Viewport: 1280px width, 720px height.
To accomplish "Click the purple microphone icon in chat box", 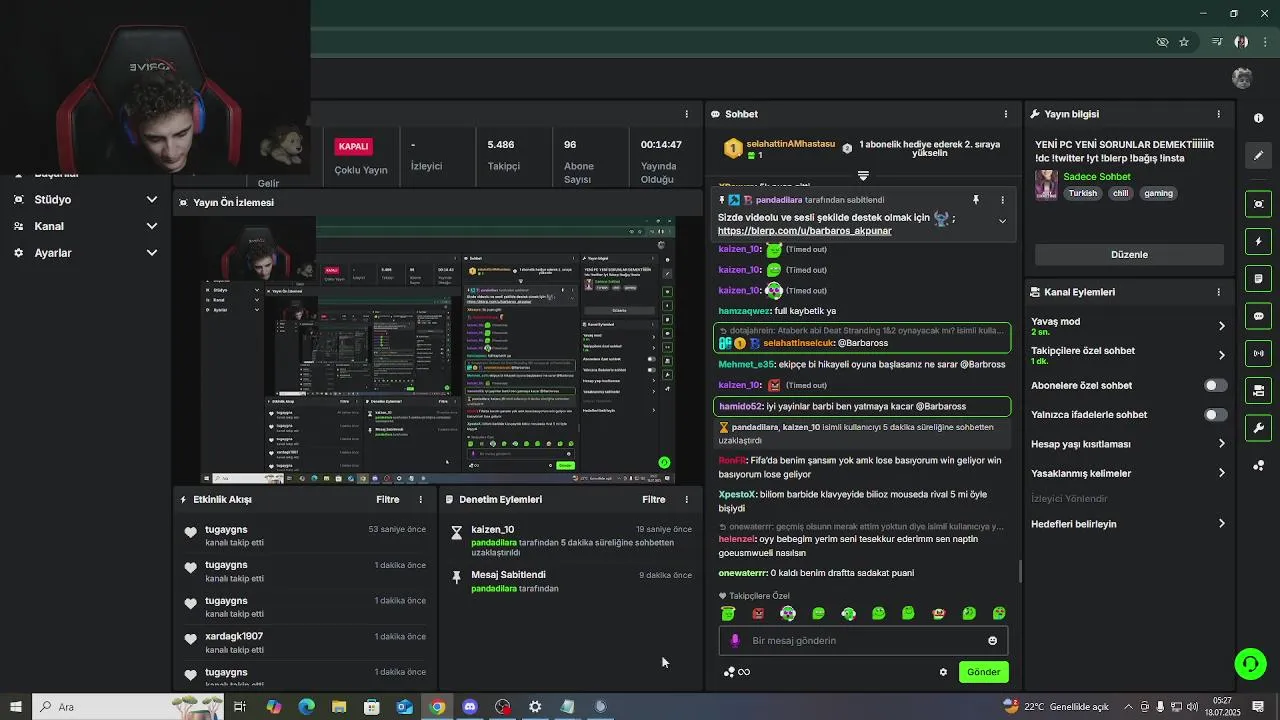I will [x=735, y=641].
